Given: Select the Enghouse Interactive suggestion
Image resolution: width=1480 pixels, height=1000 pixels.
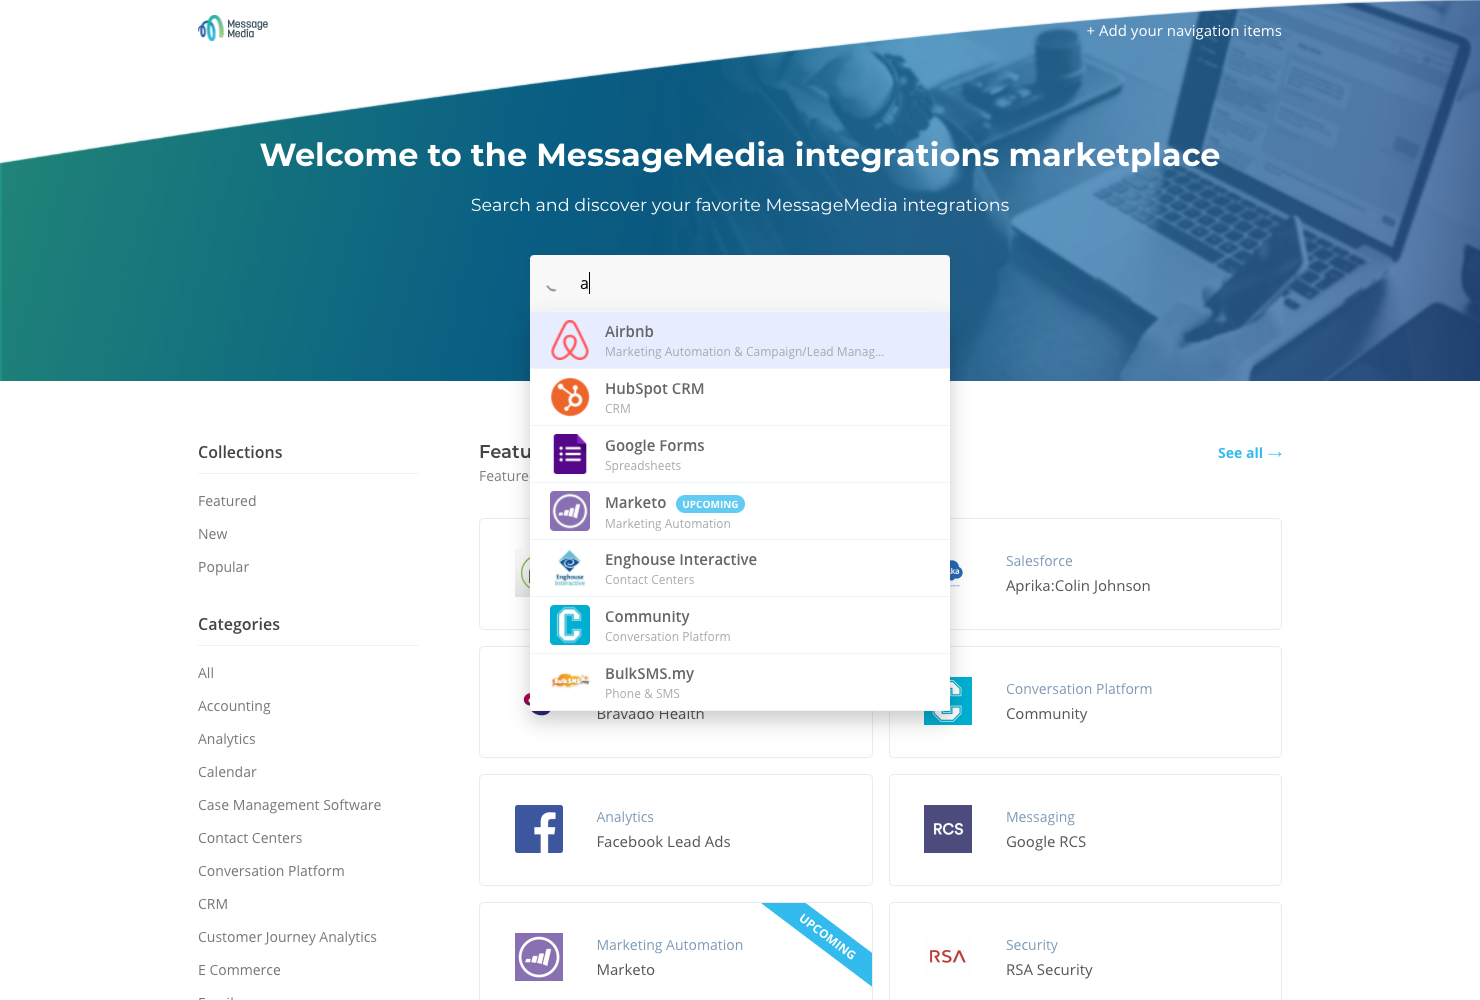Looking at the screenshot, I should pos(740,568).
